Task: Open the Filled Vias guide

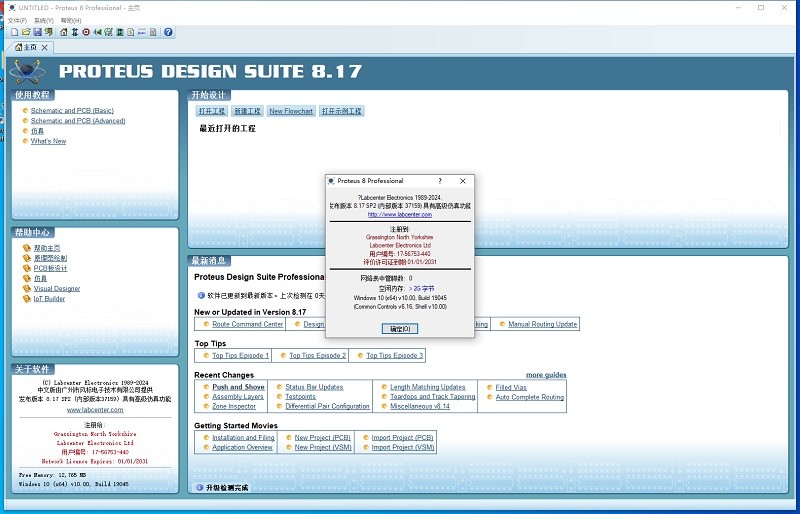Action: (511, 387)
